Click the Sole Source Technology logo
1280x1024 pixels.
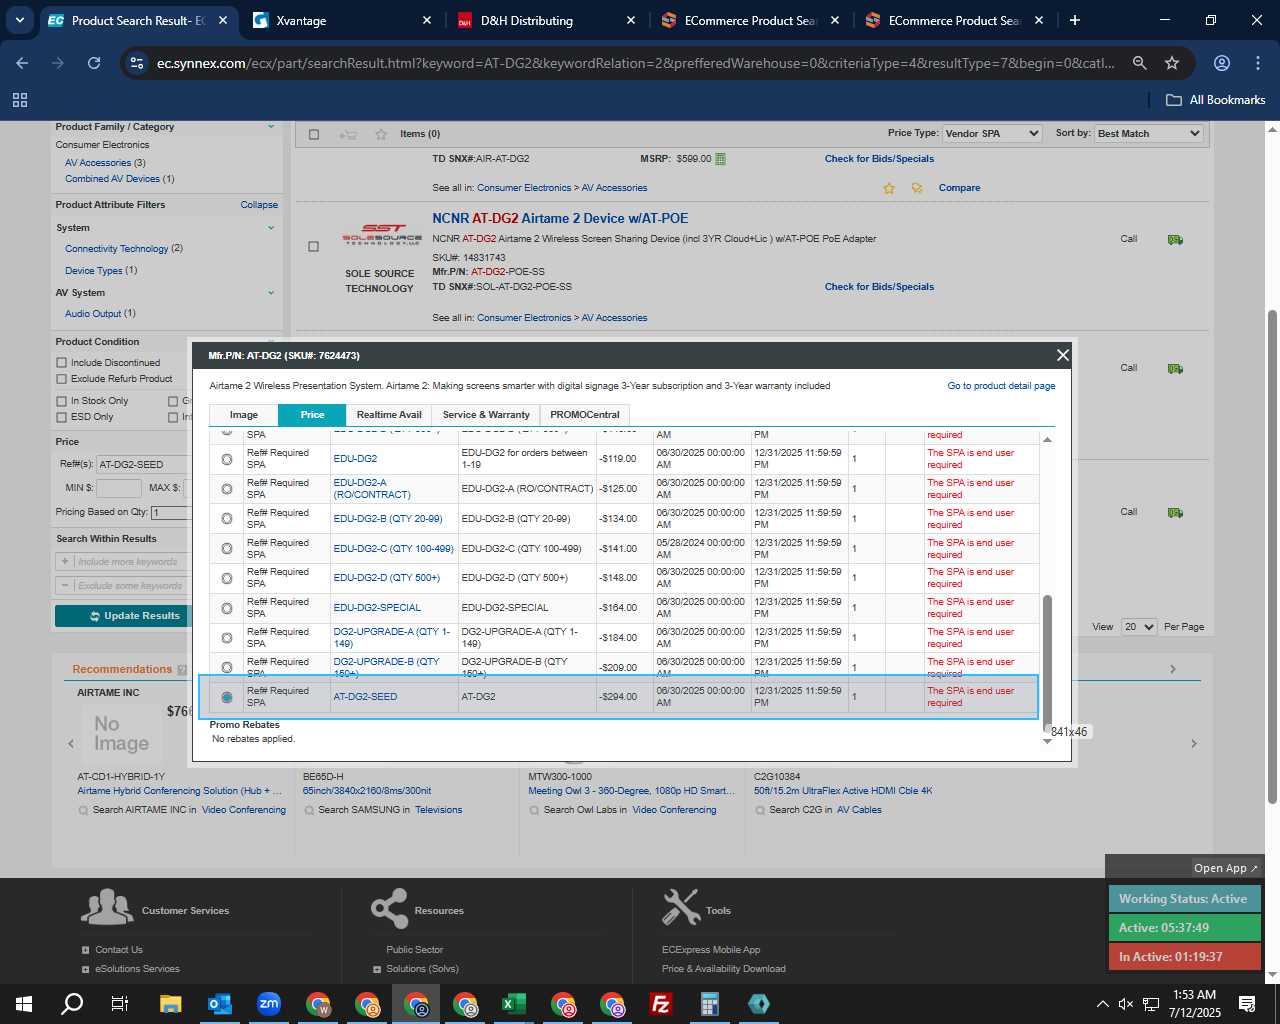click(381, 235)
